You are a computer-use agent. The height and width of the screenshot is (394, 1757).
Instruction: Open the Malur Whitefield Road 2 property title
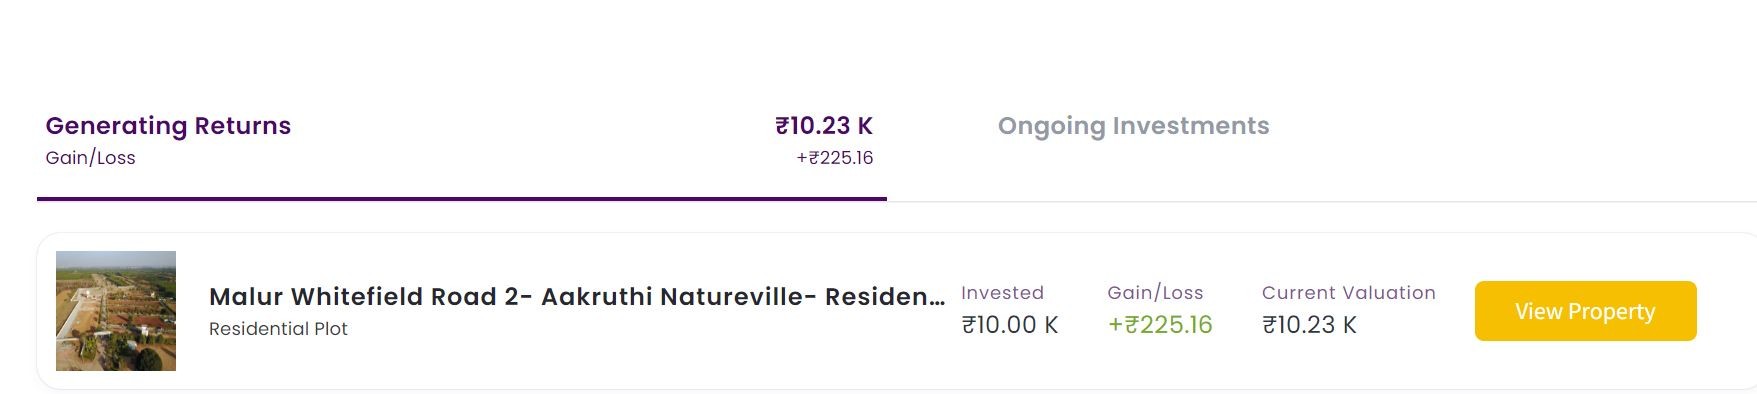[x=576, y=297]
